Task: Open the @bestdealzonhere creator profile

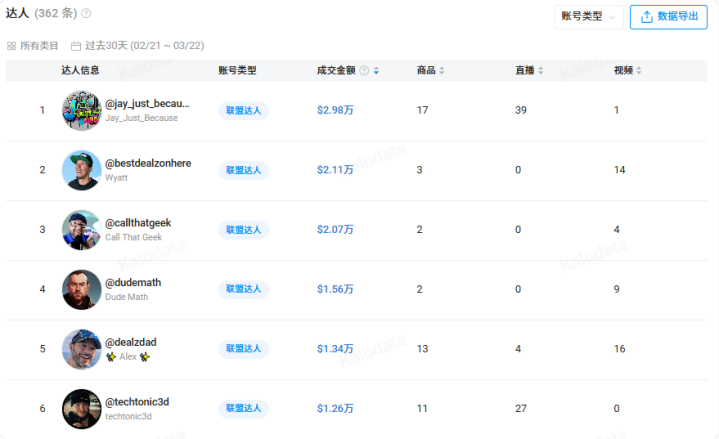Action: pyautogui.click(x=148, y=163)
